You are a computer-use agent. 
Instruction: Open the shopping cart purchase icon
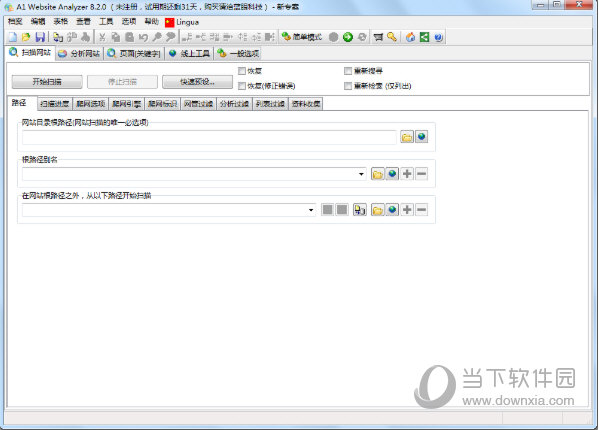coord(378,37)
